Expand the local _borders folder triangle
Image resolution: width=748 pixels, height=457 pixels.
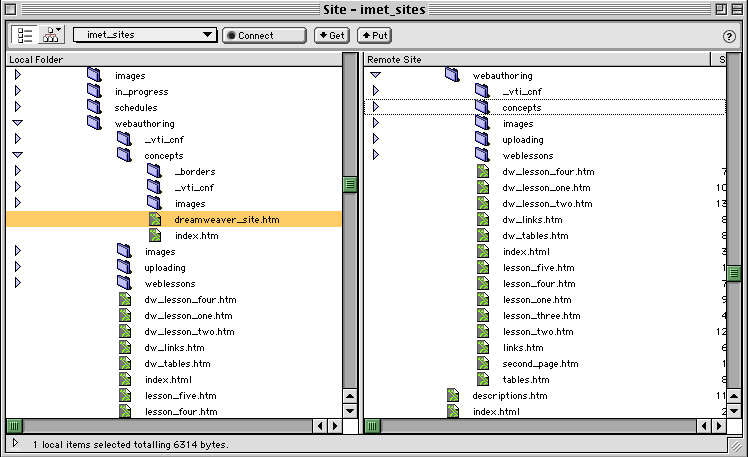click(18, 171)
